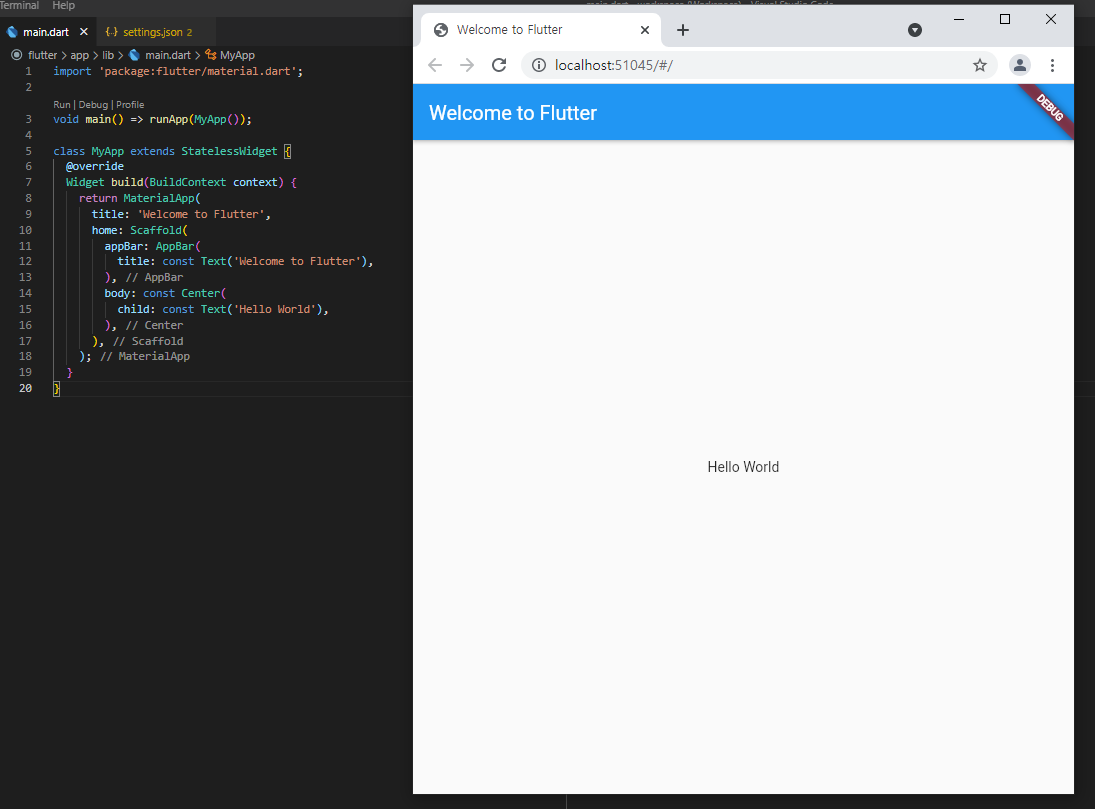
Task: Open Chrome's three-dot menu
Action: click(1052, 65)
